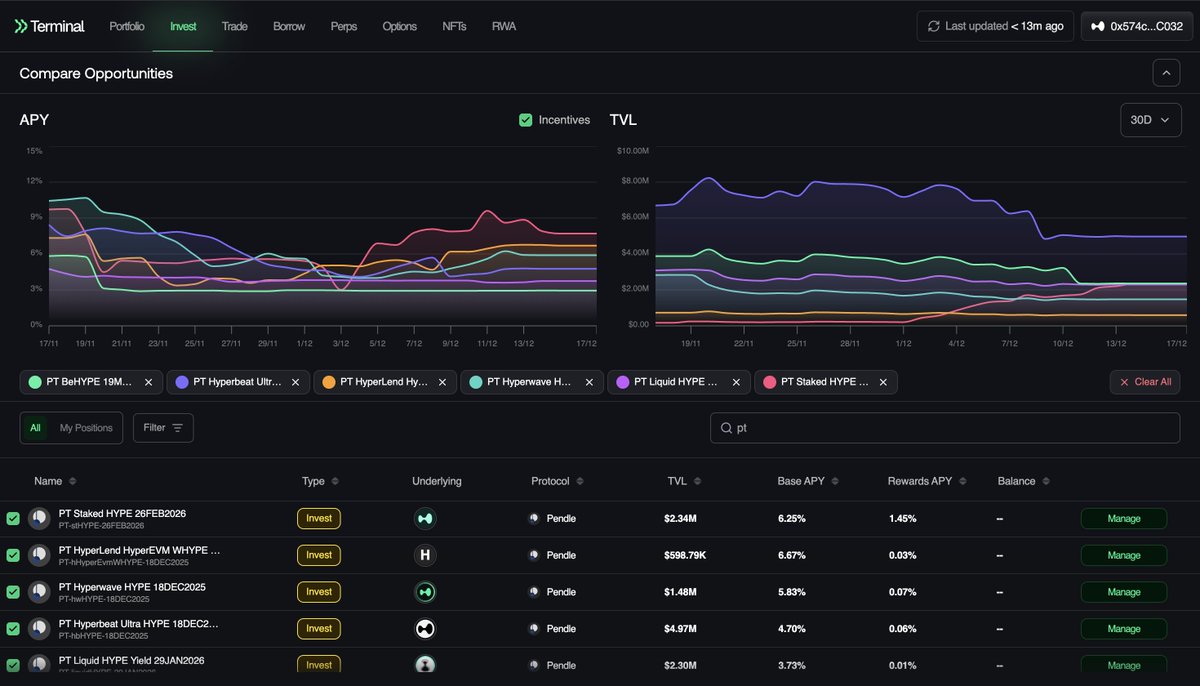Go to the Trade tab
The width and height of the screenshot is (1200, 686).
(235, 27)
